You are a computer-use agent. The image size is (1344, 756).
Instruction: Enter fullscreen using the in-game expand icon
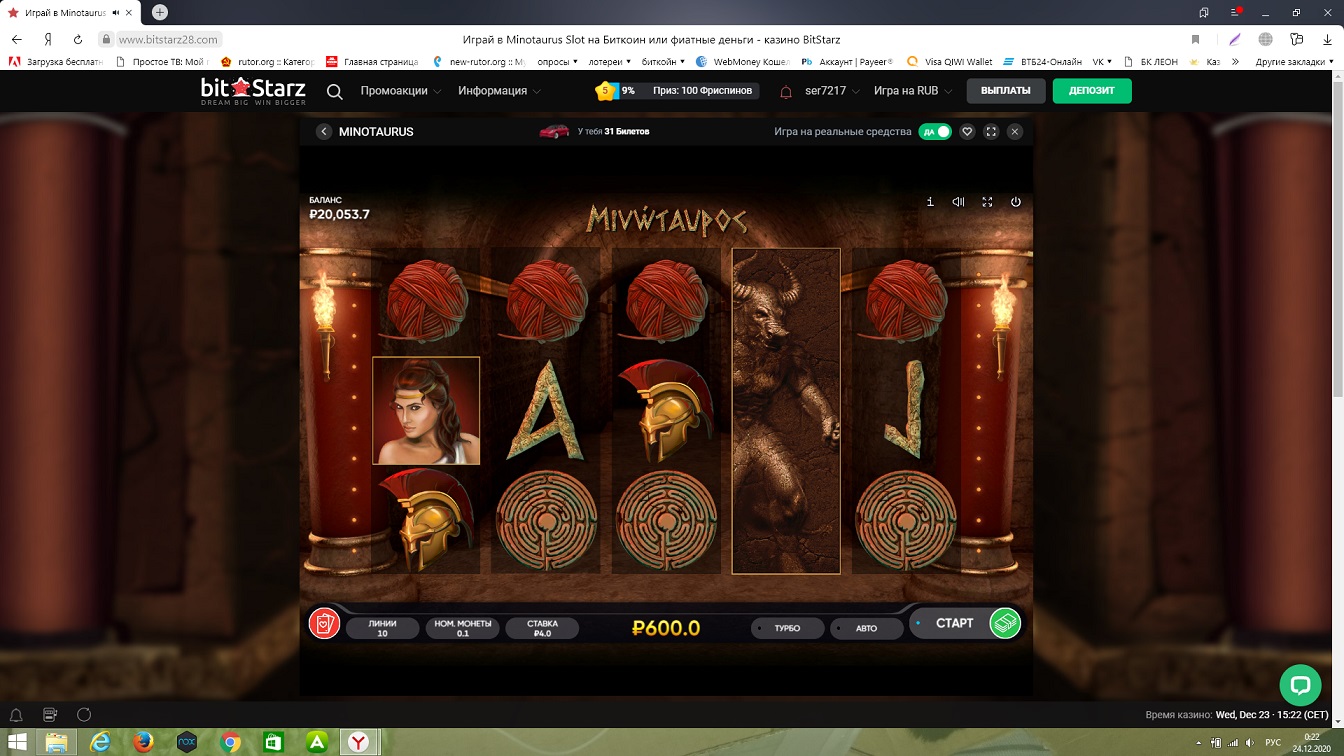pos(987,202)
